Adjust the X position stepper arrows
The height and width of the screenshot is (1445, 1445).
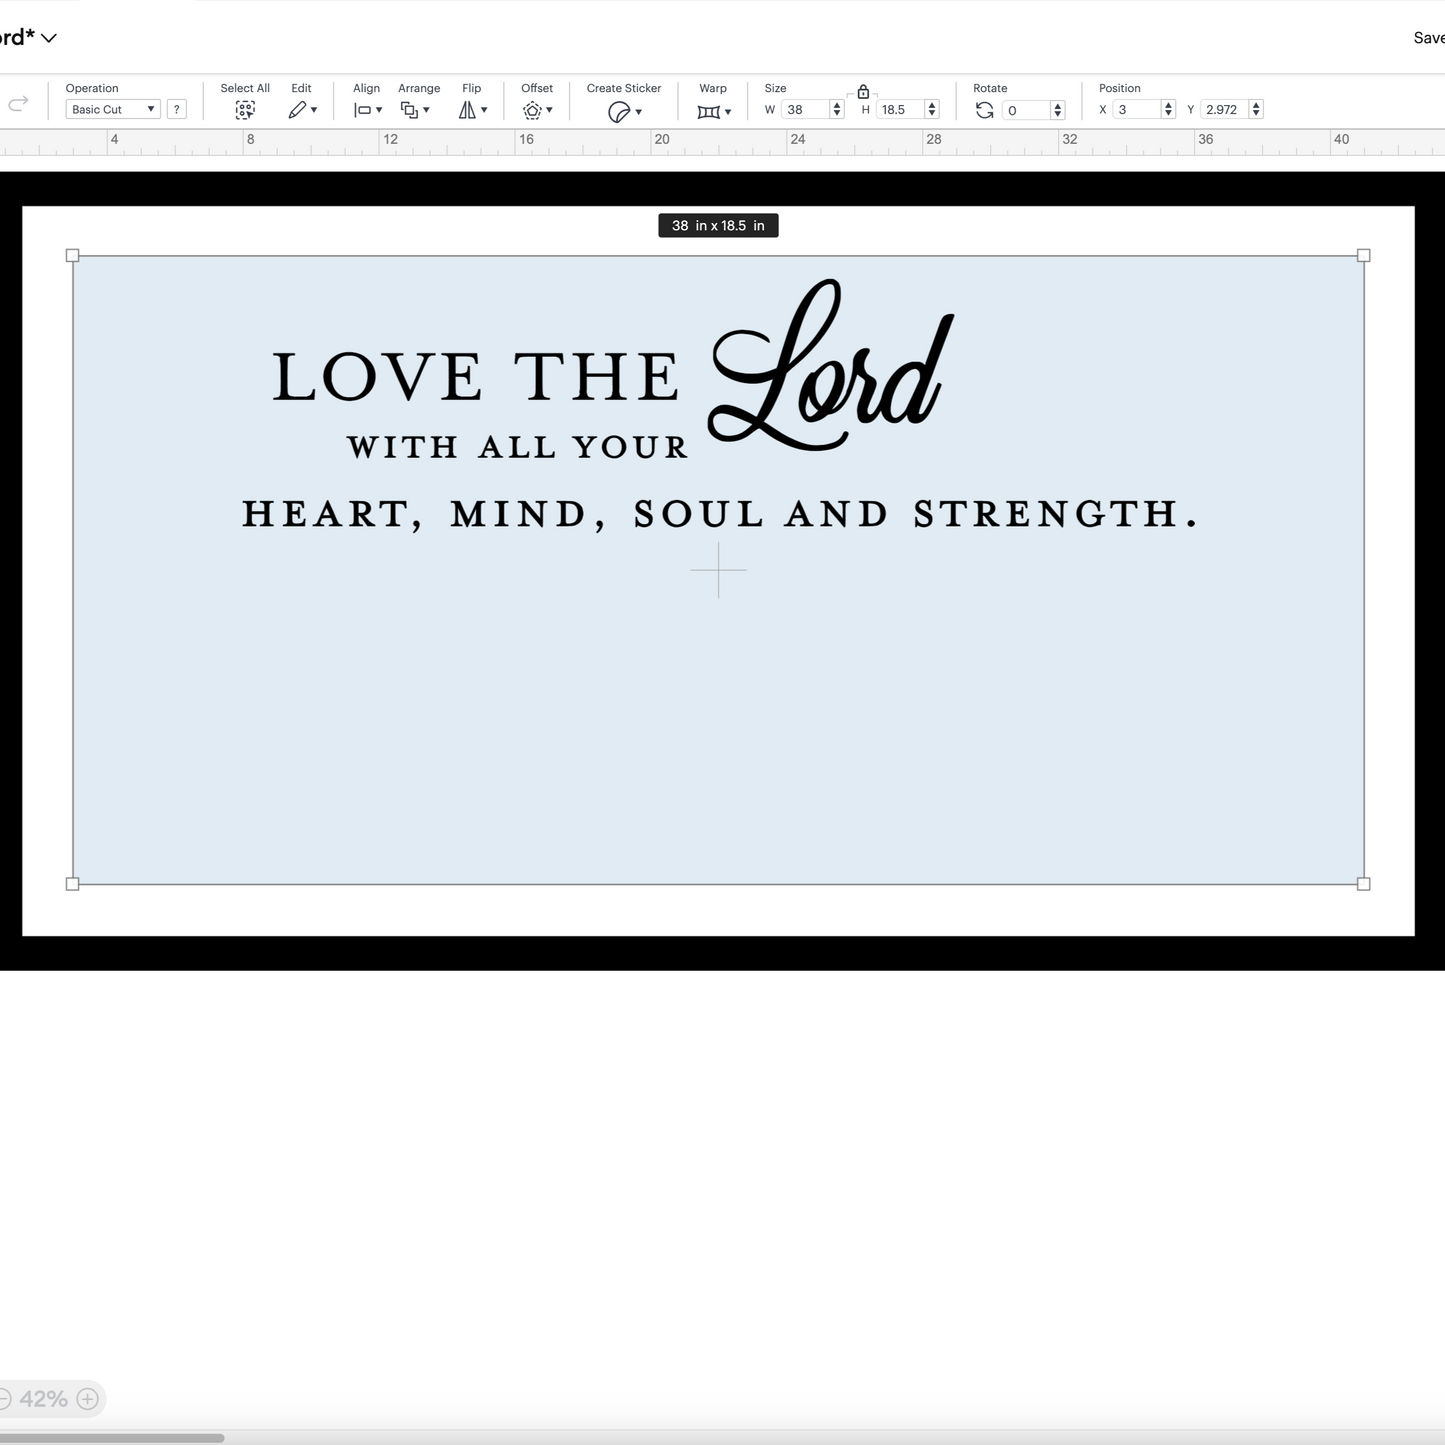[1168, 110]
